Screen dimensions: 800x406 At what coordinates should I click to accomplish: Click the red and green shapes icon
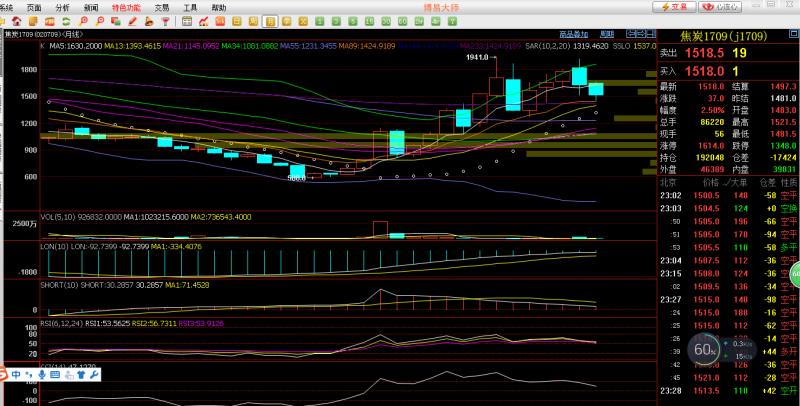116,21
